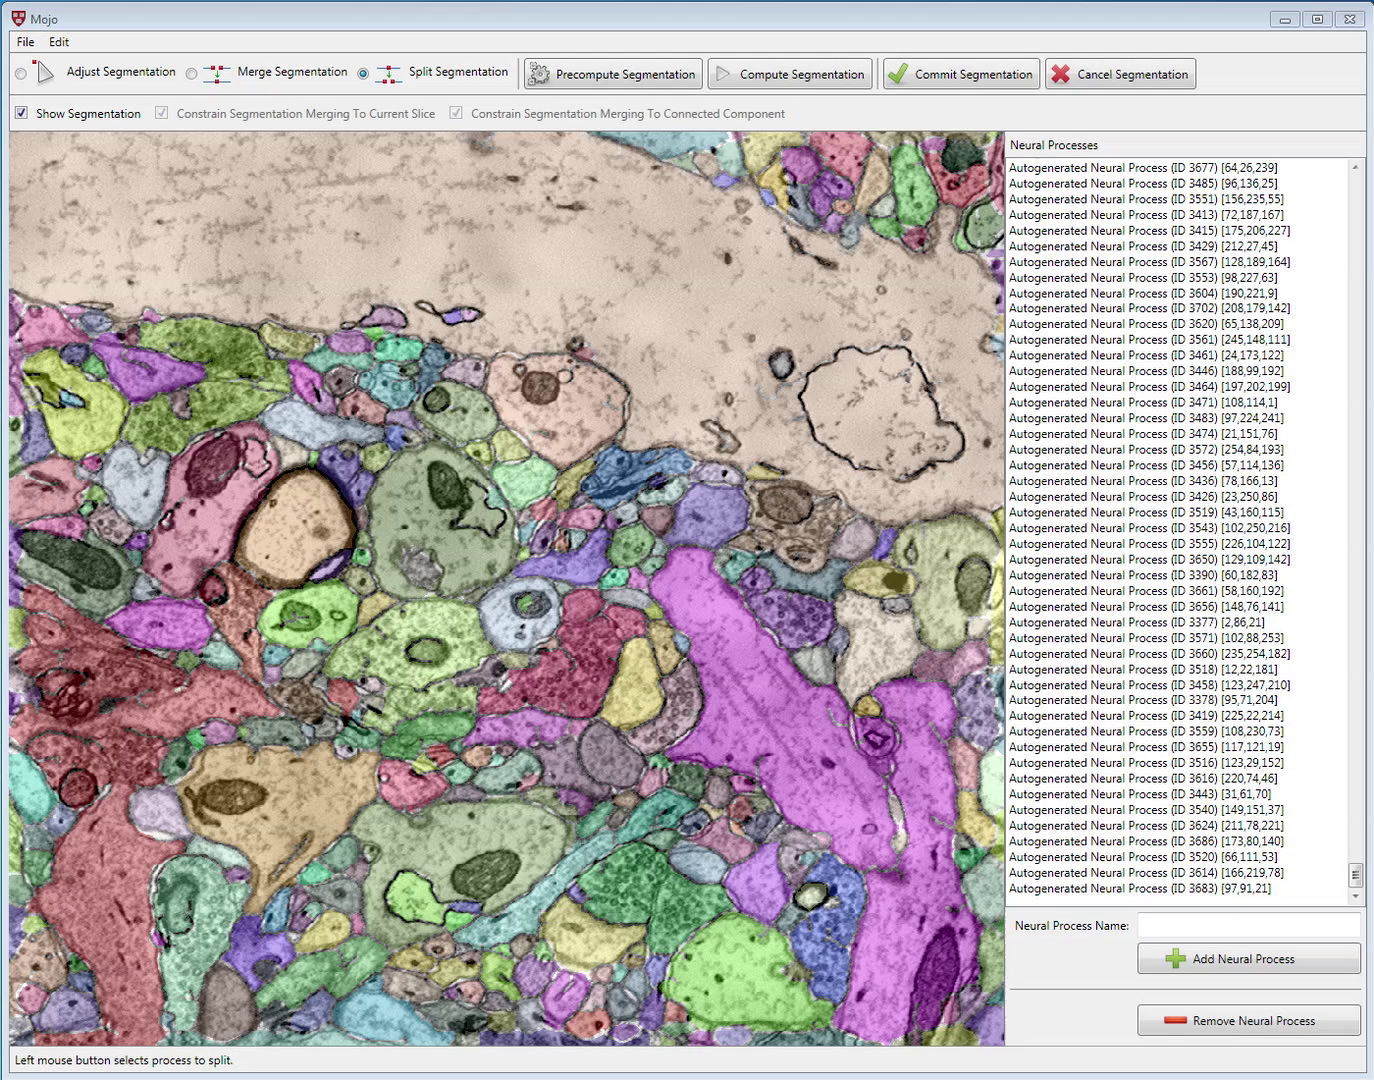Open the Edit menu
The height and width of the screenshot is (1080, 1374).
tap(59, 42)
